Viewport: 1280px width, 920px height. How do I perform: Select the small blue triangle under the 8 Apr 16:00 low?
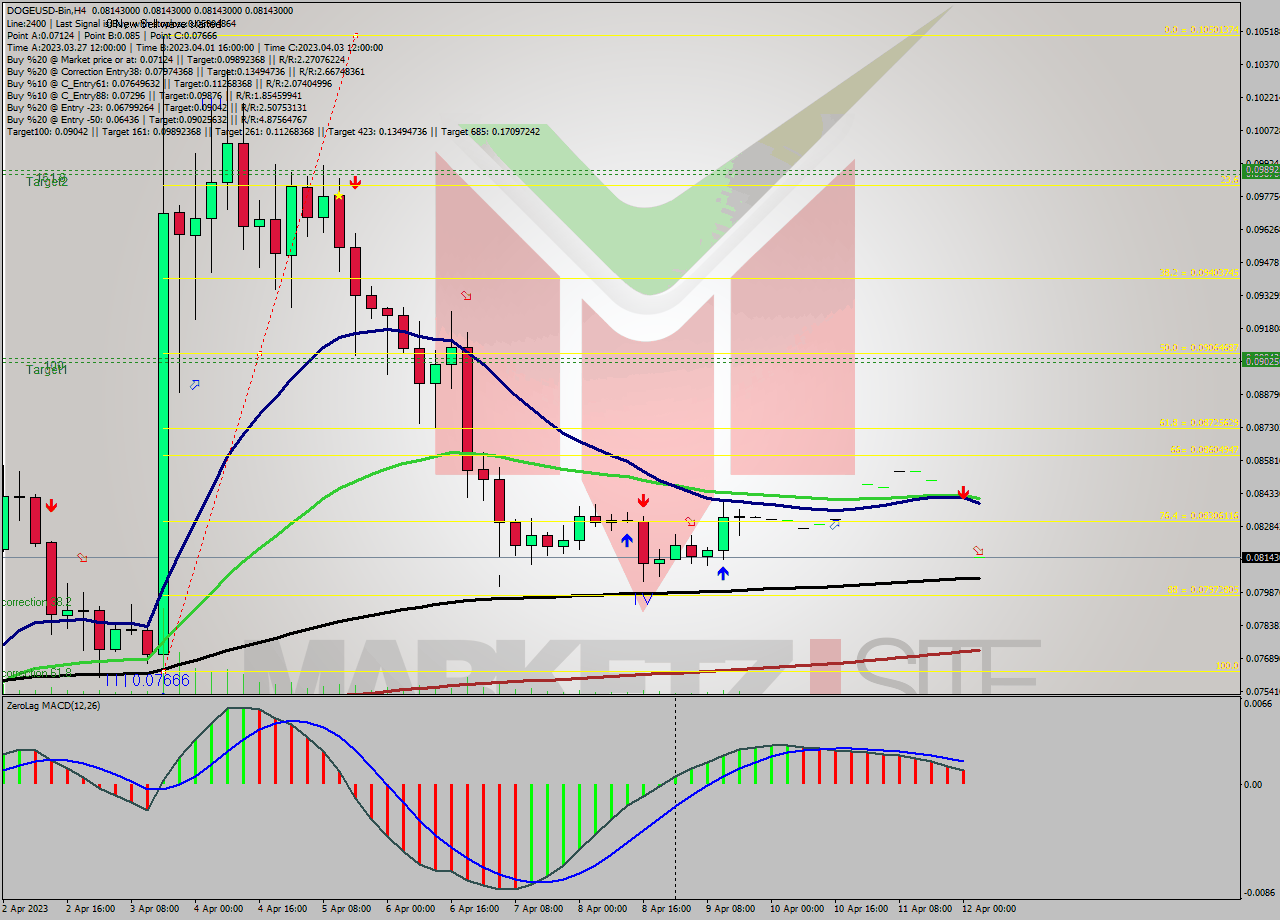click(647, 600)
